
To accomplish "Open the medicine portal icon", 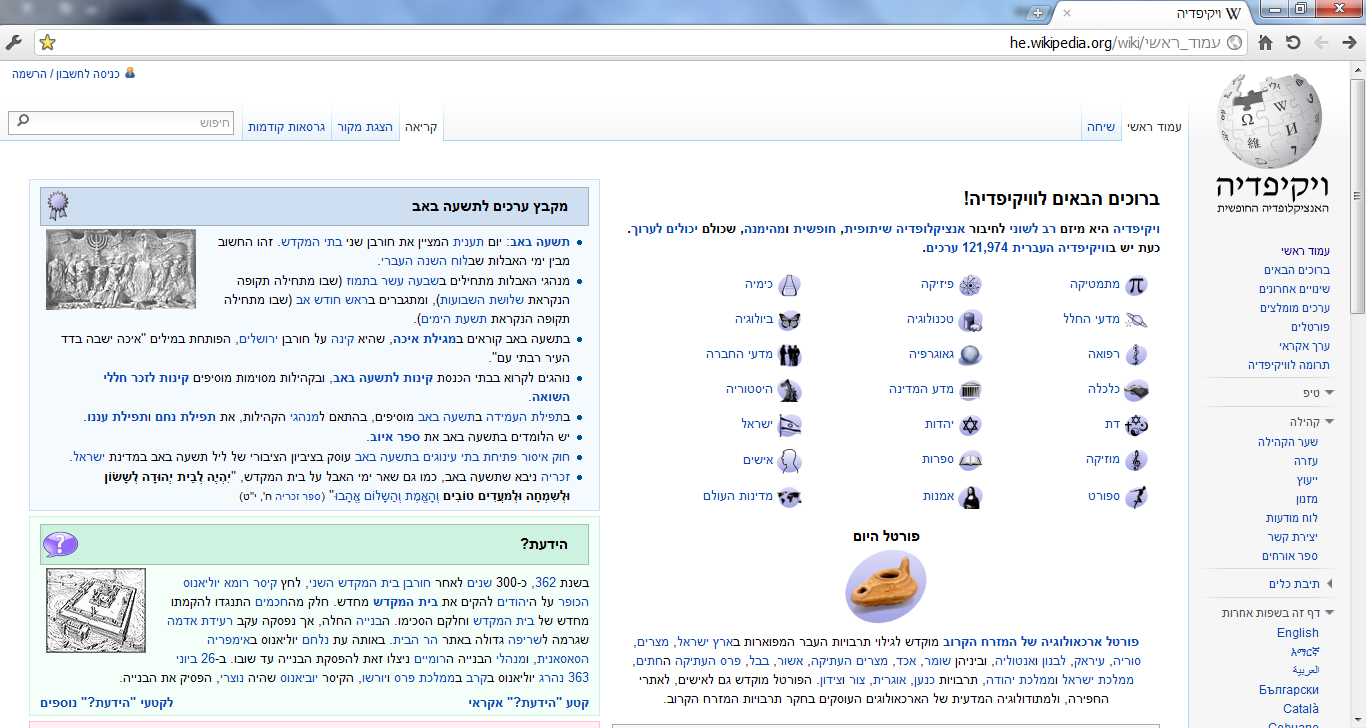I will point(1135,355).
